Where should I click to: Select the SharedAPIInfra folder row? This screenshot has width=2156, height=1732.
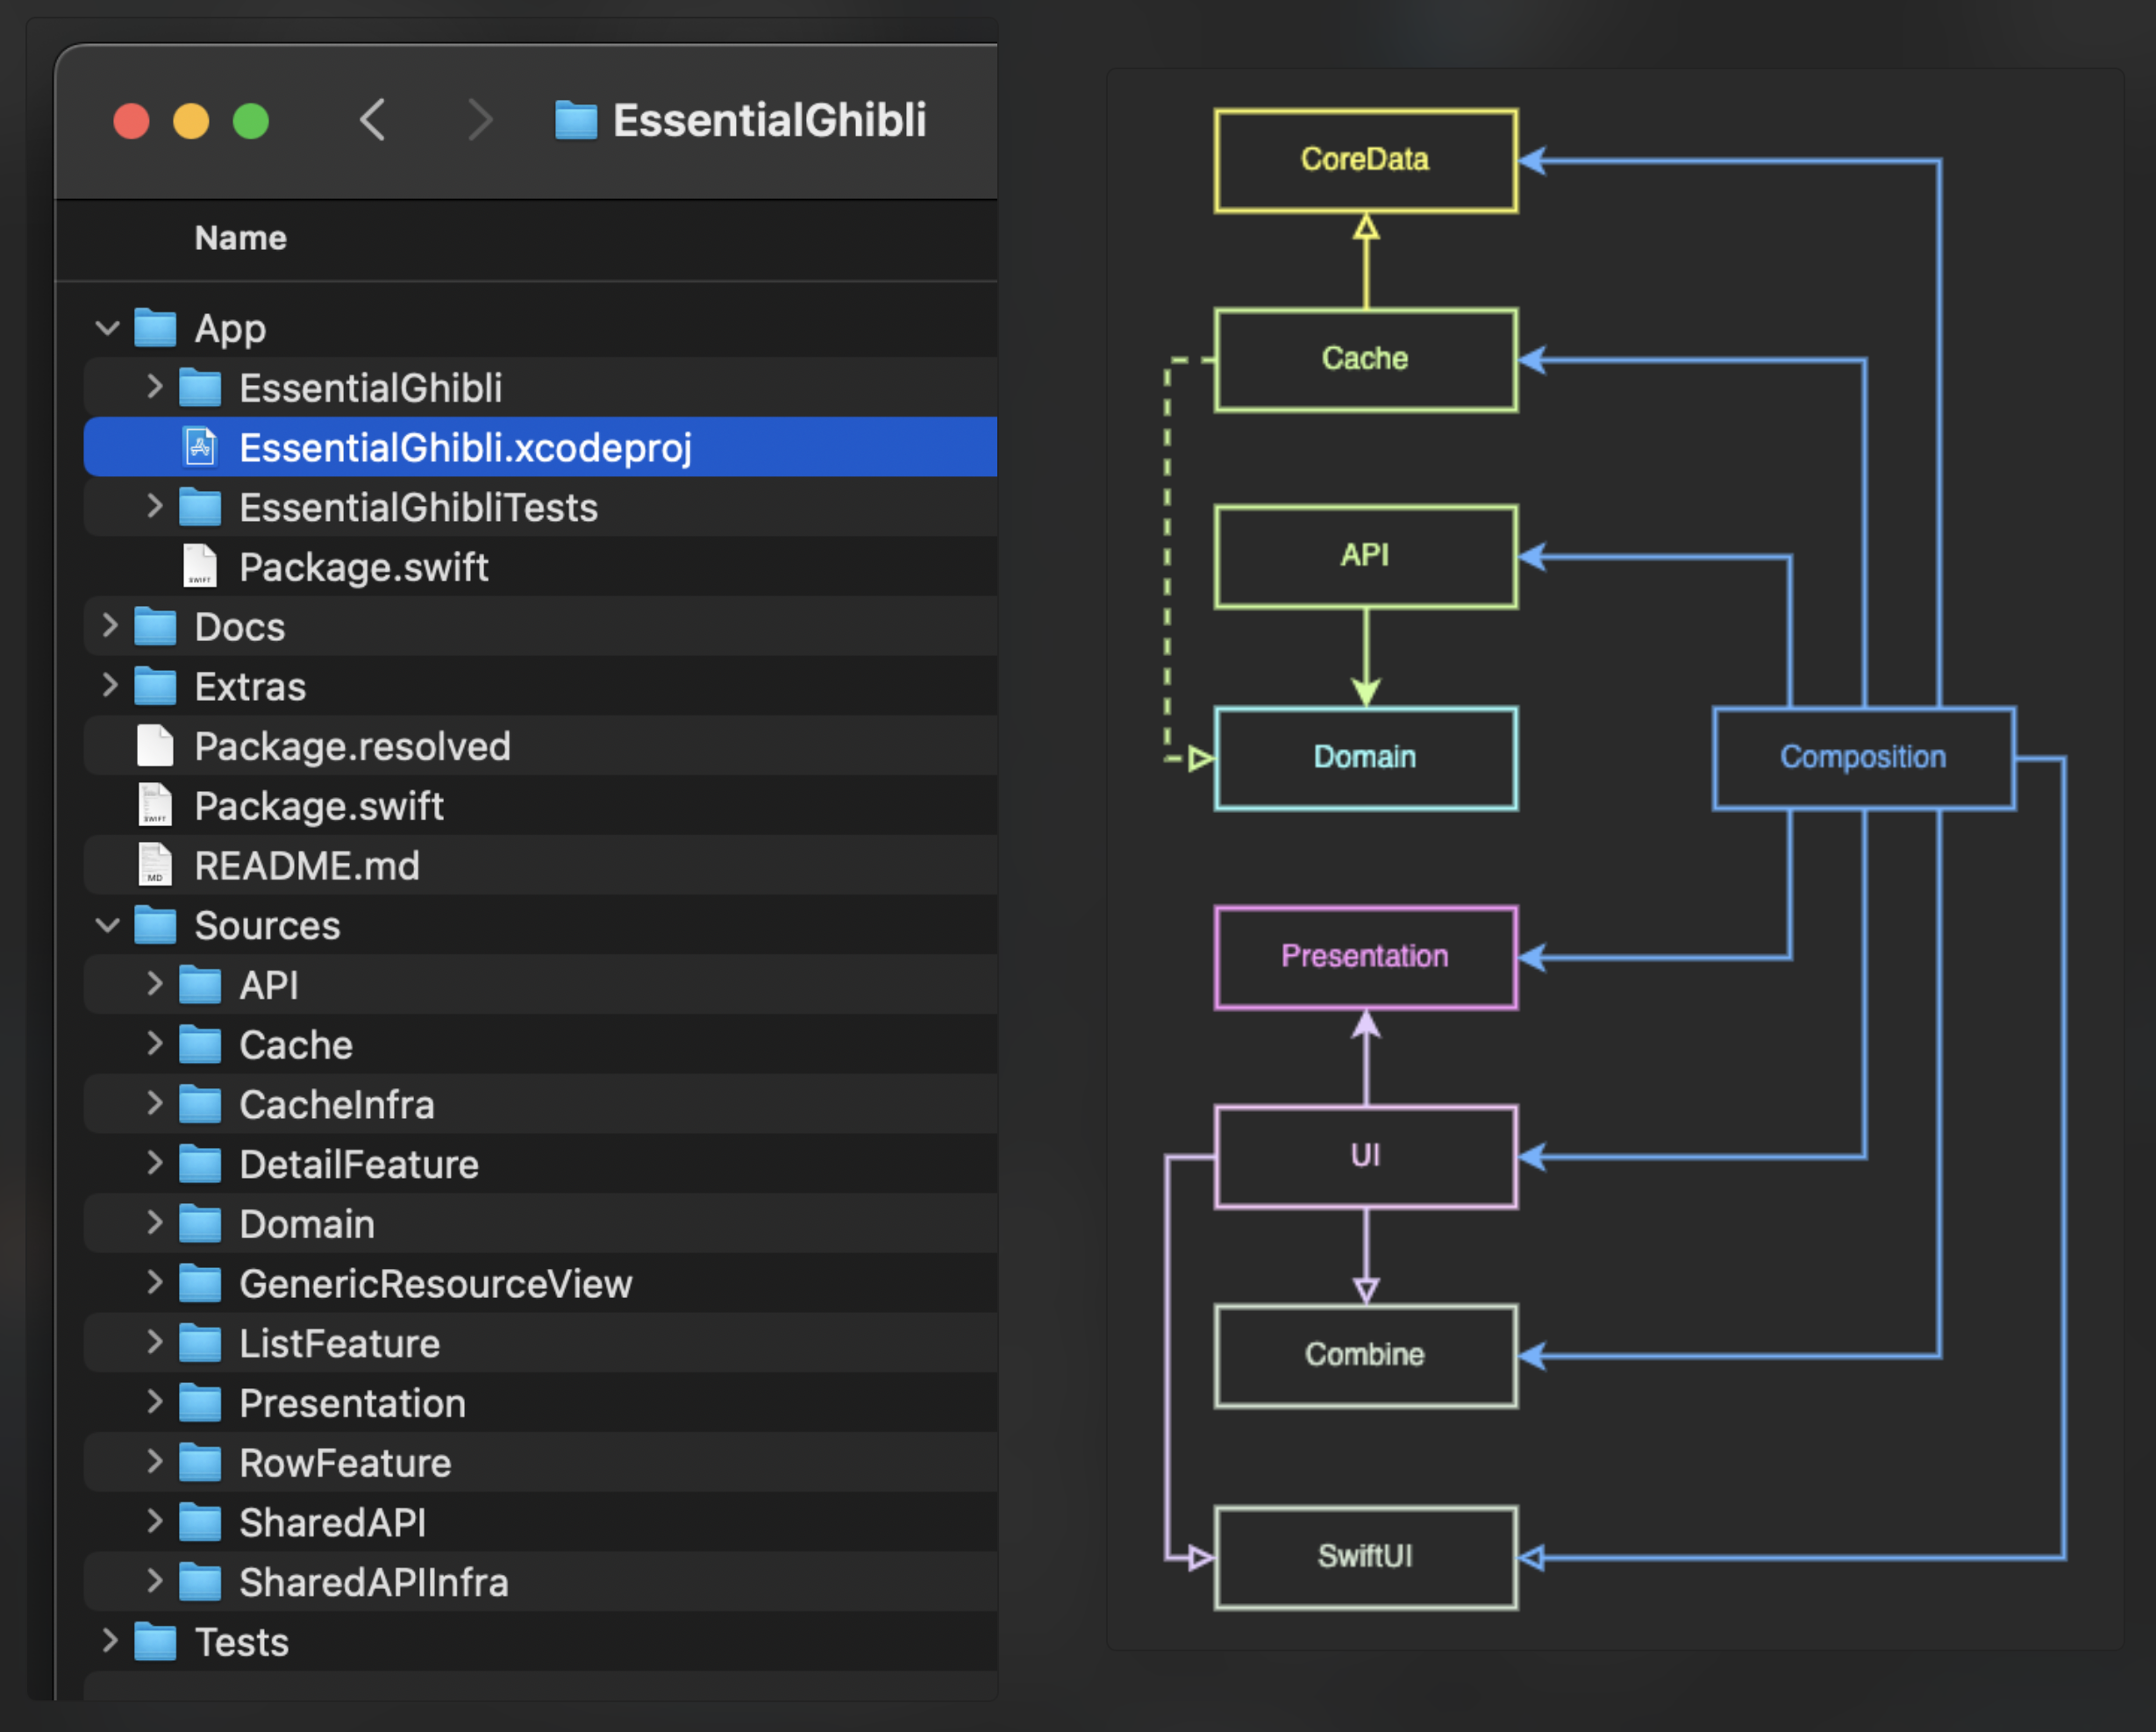[373, 1583]
